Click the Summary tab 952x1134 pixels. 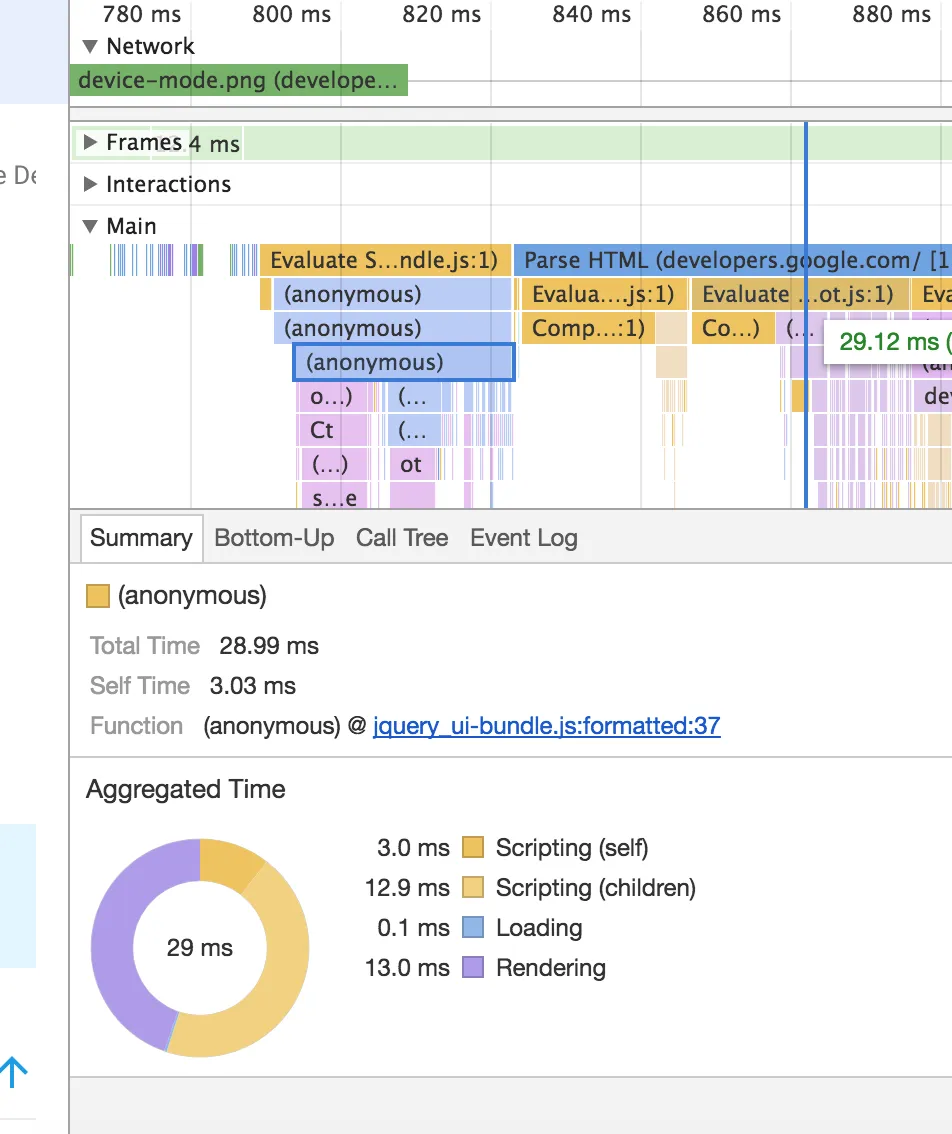(141, 538)
